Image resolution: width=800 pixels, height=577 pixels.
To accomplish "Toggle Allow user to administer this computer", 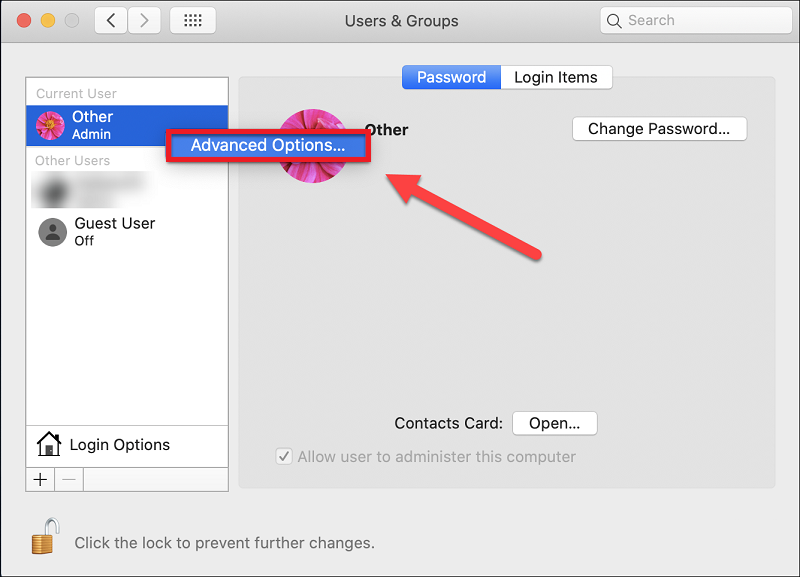I will point(285,457).
